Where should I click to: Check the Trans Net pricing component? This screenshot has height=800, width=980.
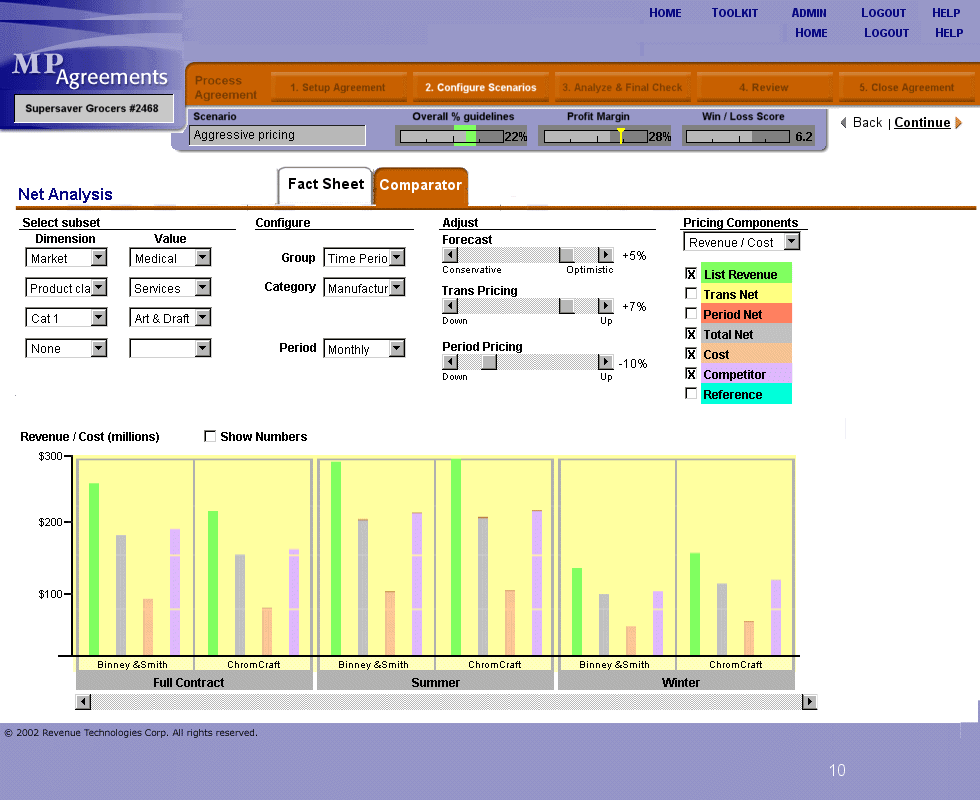tap(691, 294)
